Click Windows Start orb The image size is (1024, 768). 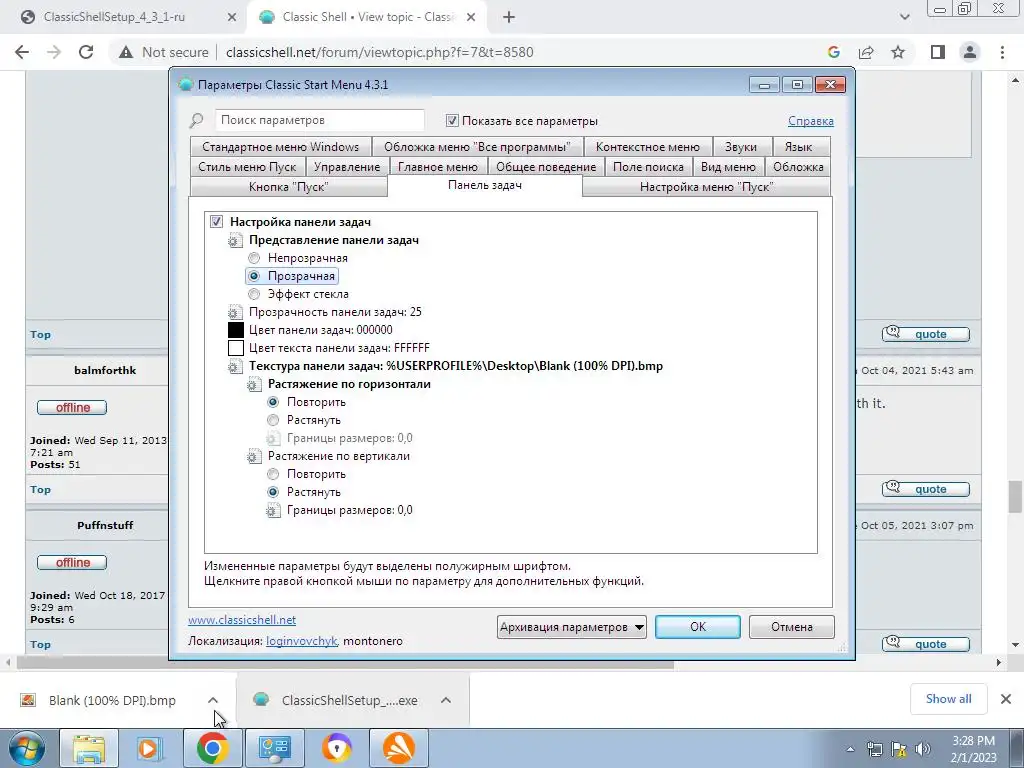coord(27,748)
